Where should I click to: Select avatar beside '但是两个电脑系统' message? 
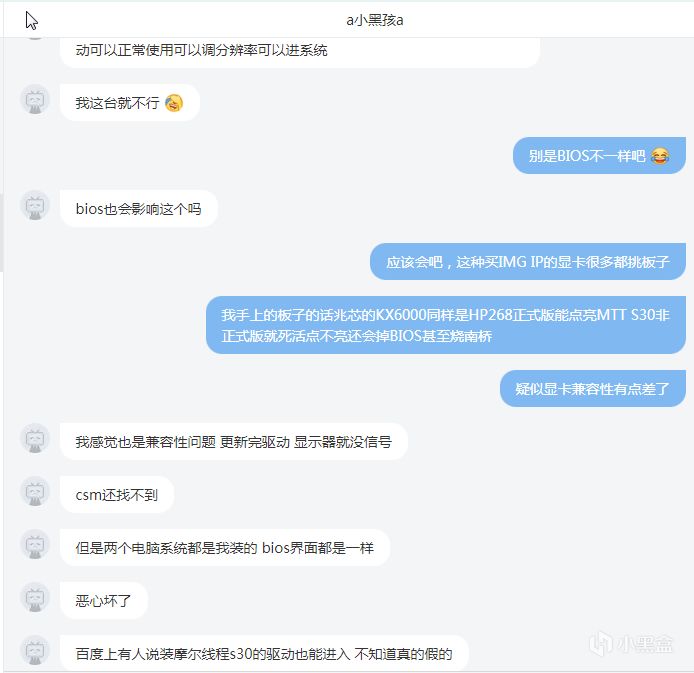(35, 545)
